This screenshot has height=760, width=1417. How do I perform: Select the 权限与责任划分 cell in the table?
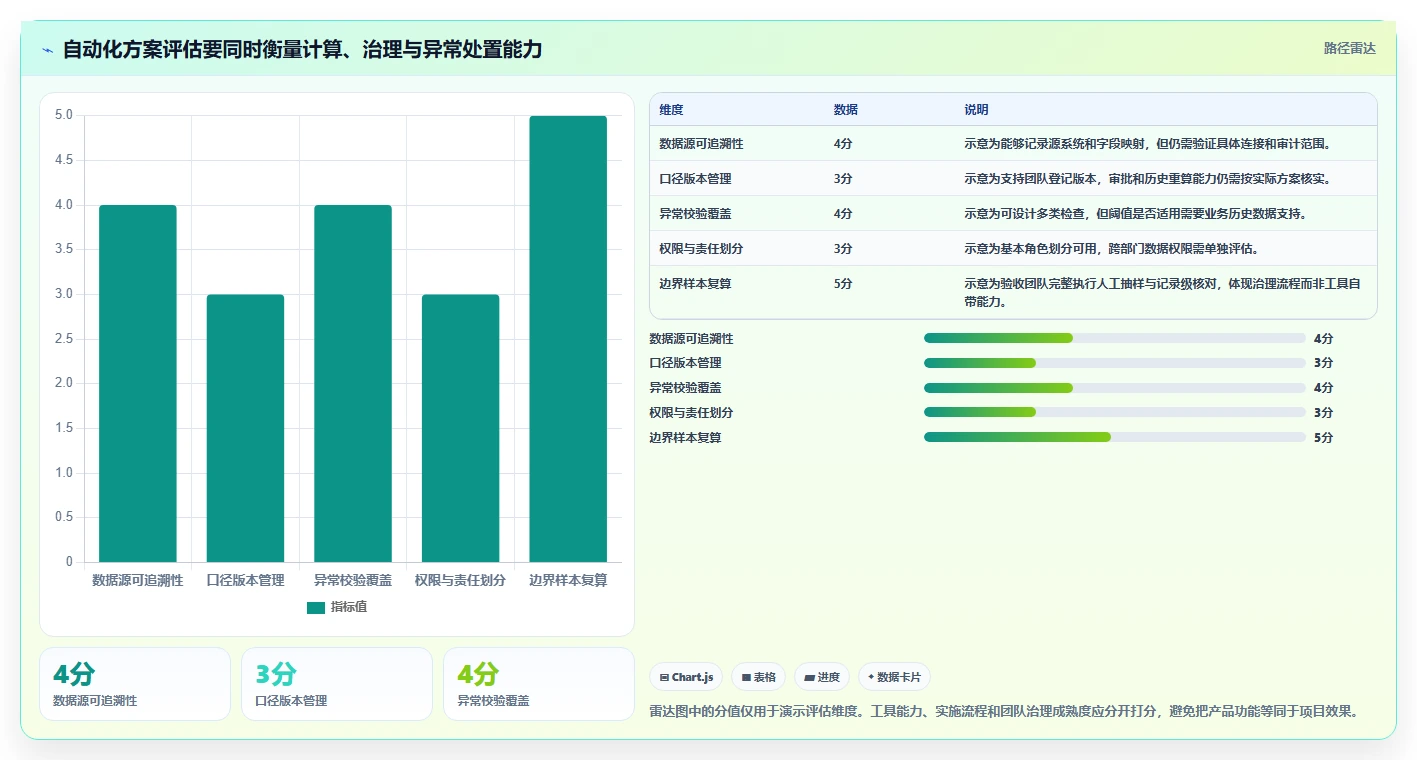(x=701, y=249)
